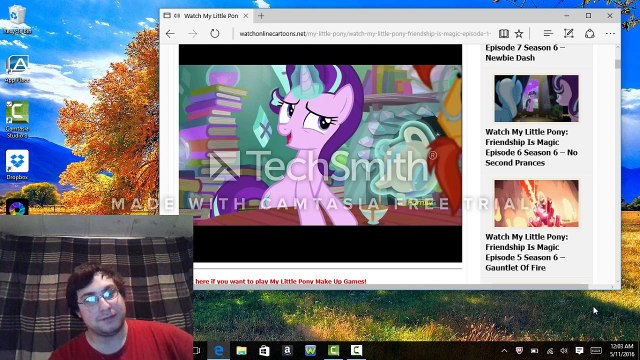
Task: Click the volume speaker tray icon
Action: (x=564, y=351)
